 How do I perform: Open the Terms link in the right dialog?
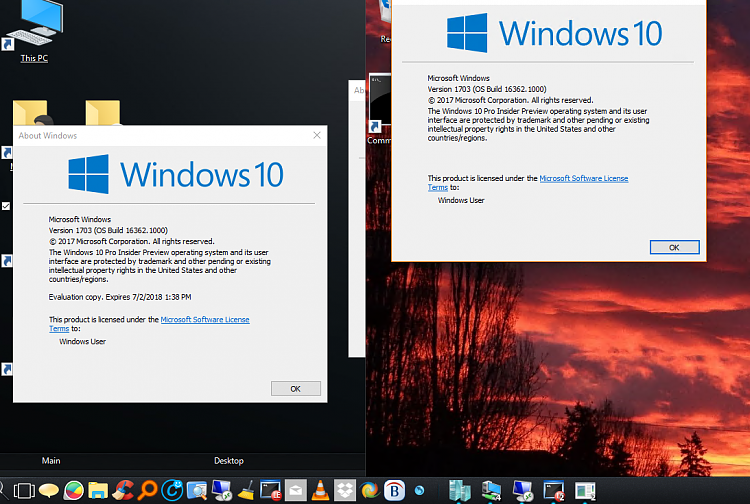point(438,187)
